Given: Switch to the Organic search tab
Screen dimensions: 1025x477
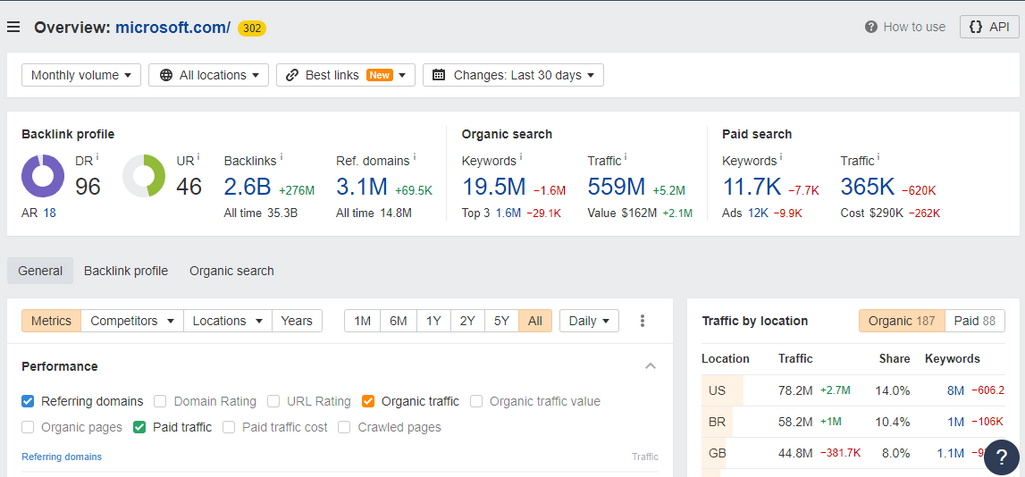Looking at the screenshot, I should pos(231,271).
